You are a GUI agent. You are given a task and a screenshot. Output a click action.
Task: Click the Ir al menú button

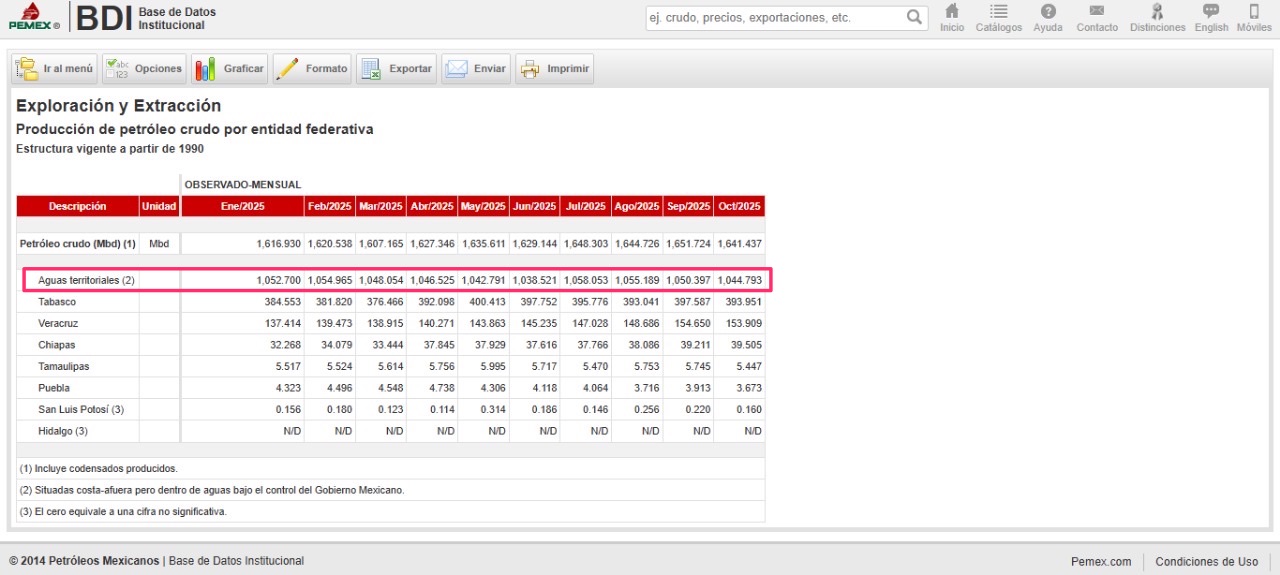55,69
